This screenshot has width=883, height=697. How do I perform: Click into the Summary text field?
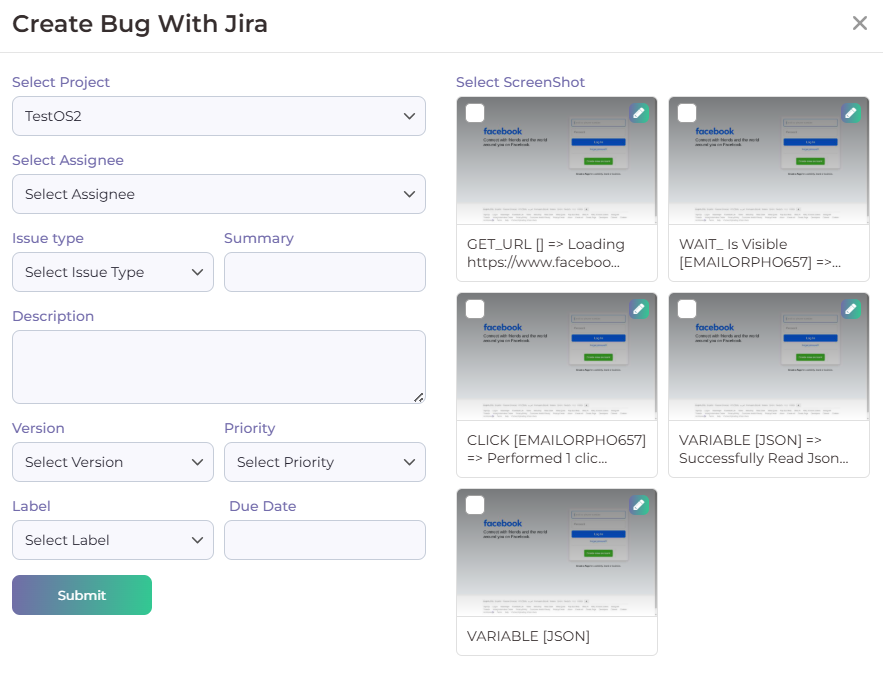click(x=324, y=272)
